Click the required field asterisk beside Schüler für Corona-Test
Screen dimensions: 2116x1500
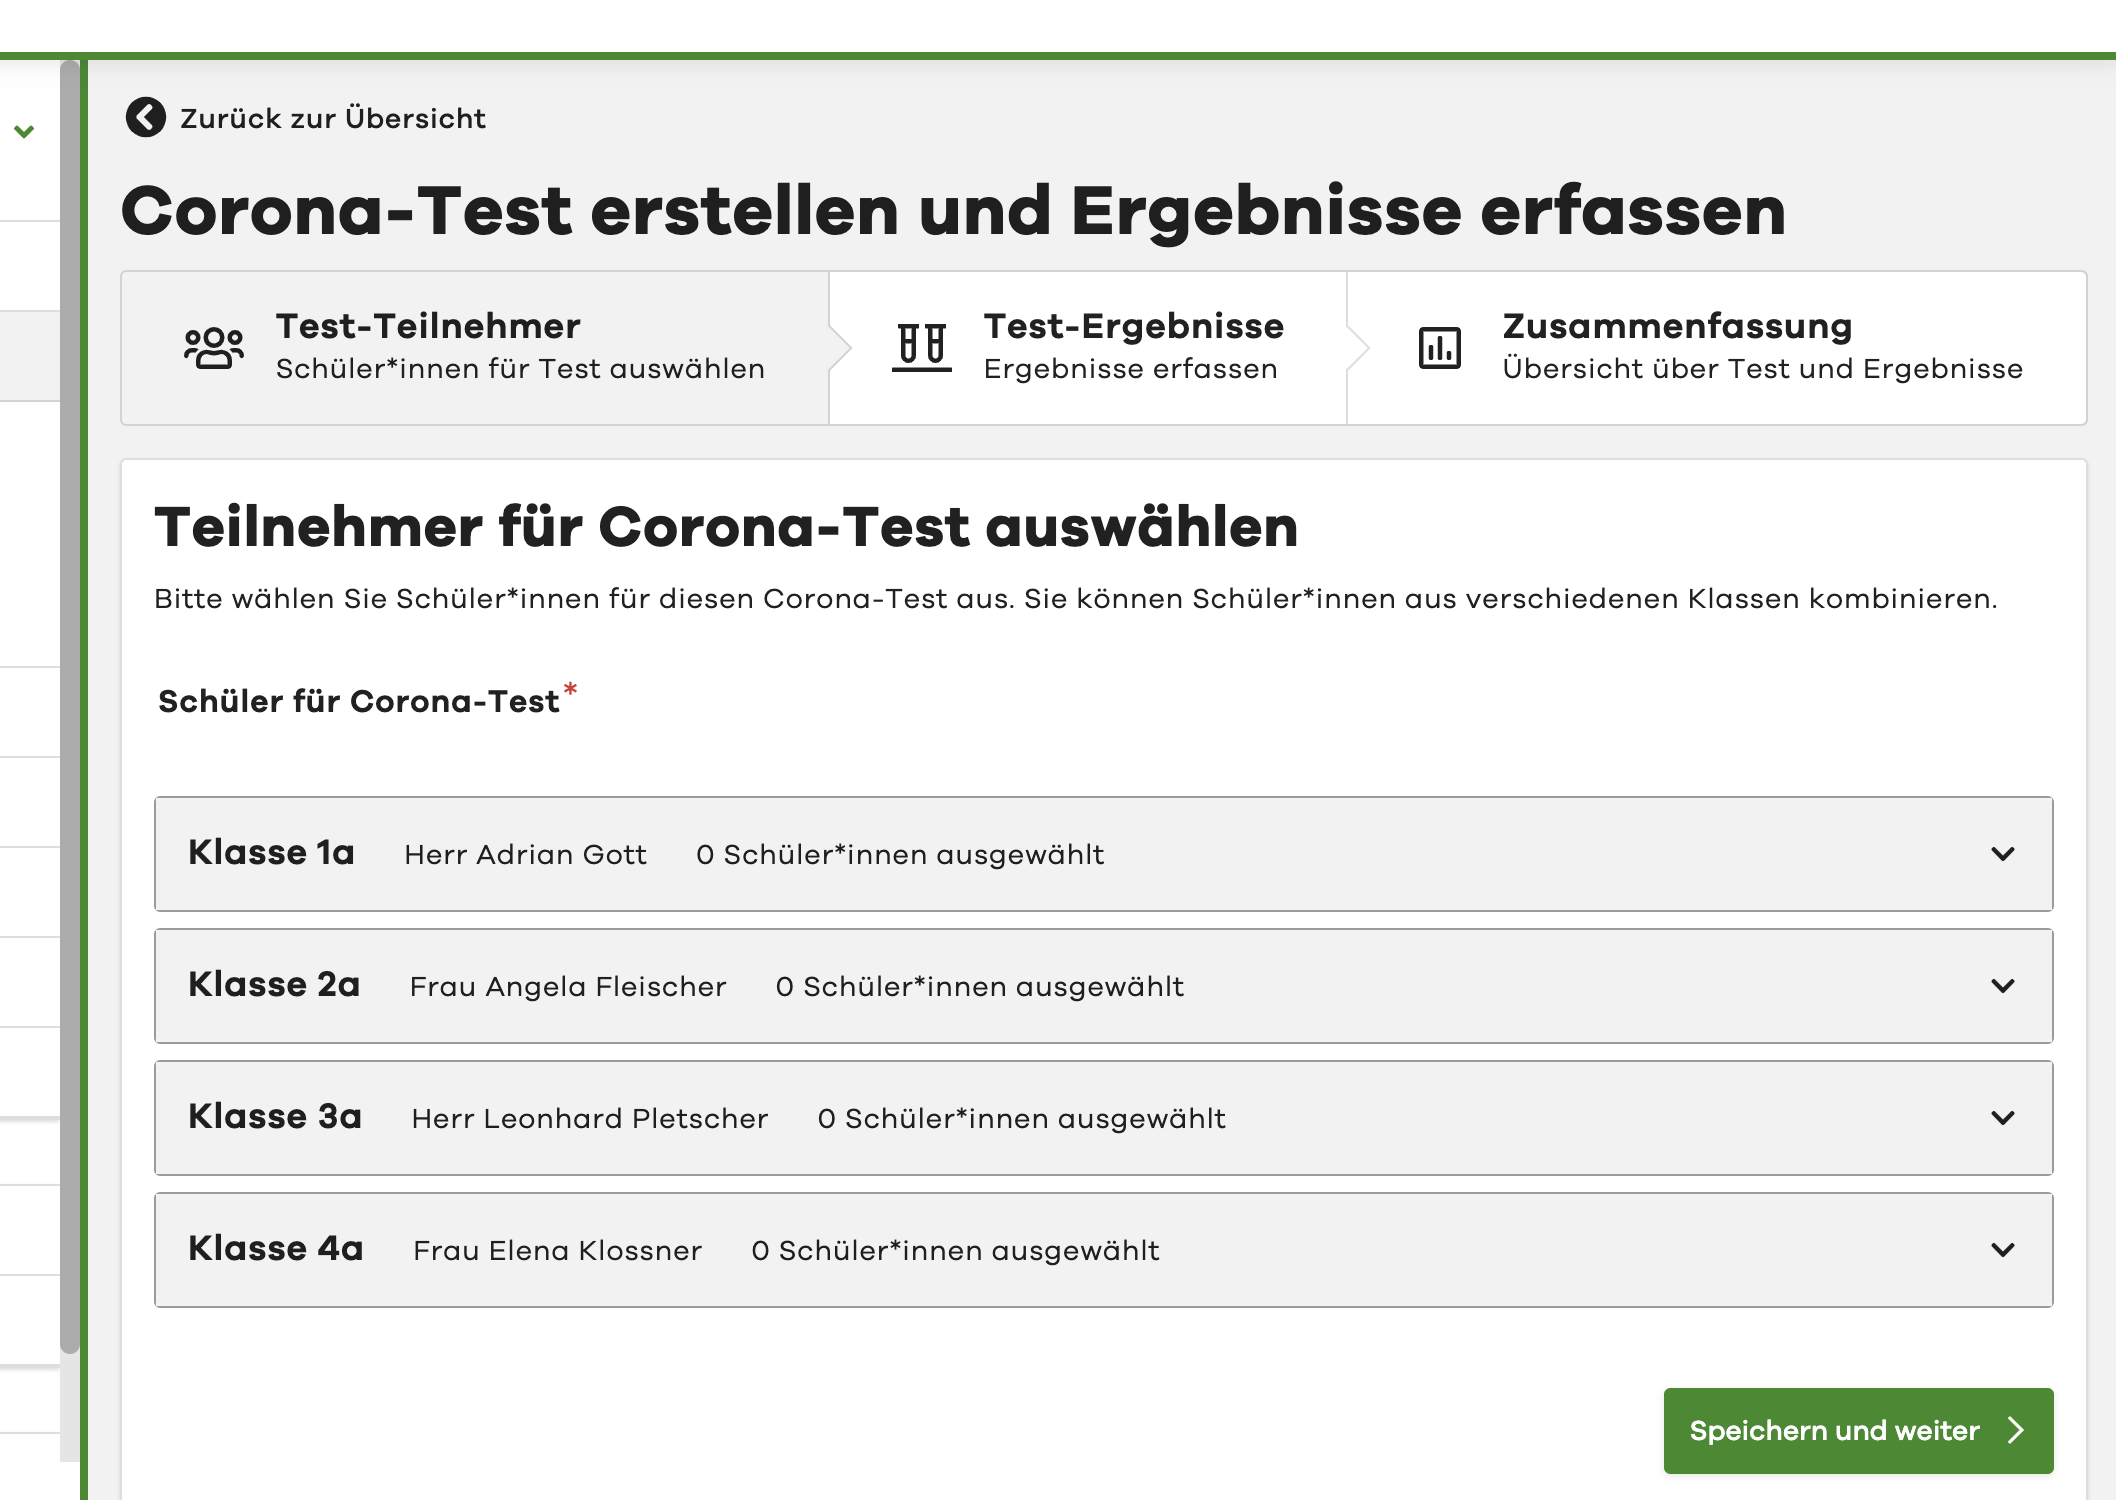click(x=571, y=688)
